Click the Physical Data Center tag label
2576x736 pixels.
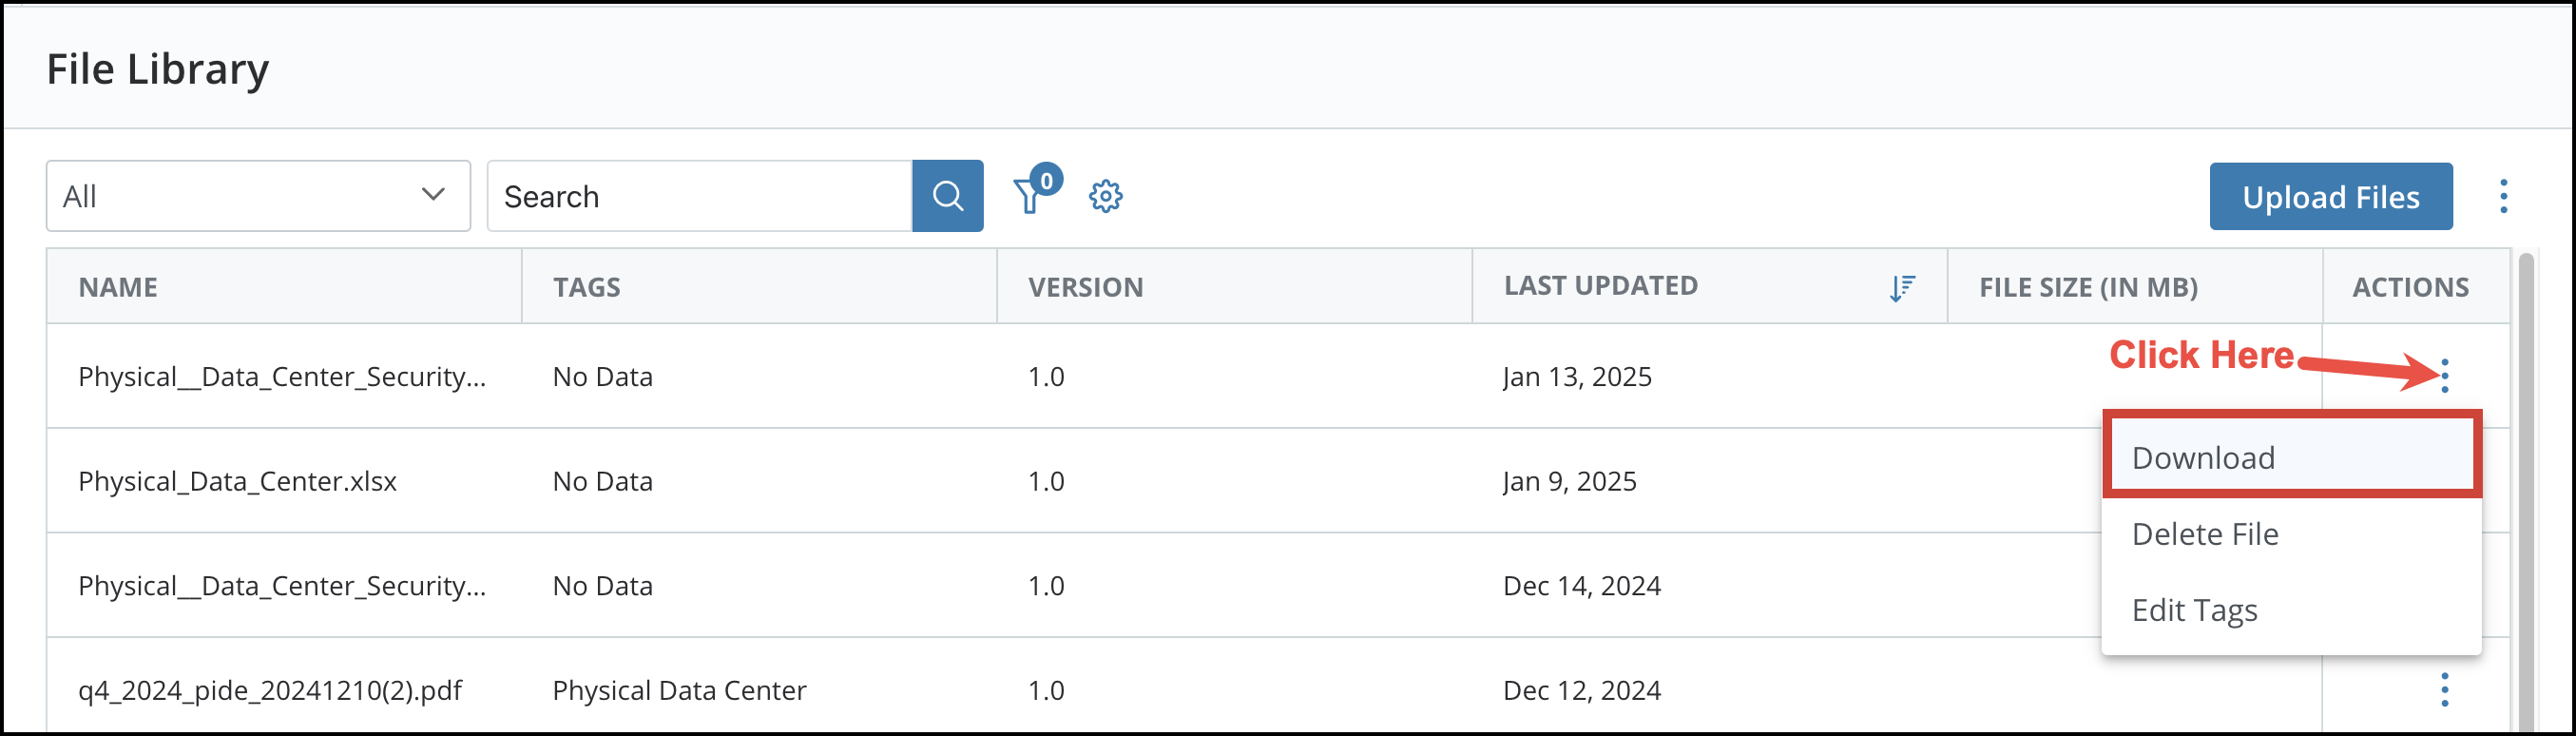tap(679, 690)
